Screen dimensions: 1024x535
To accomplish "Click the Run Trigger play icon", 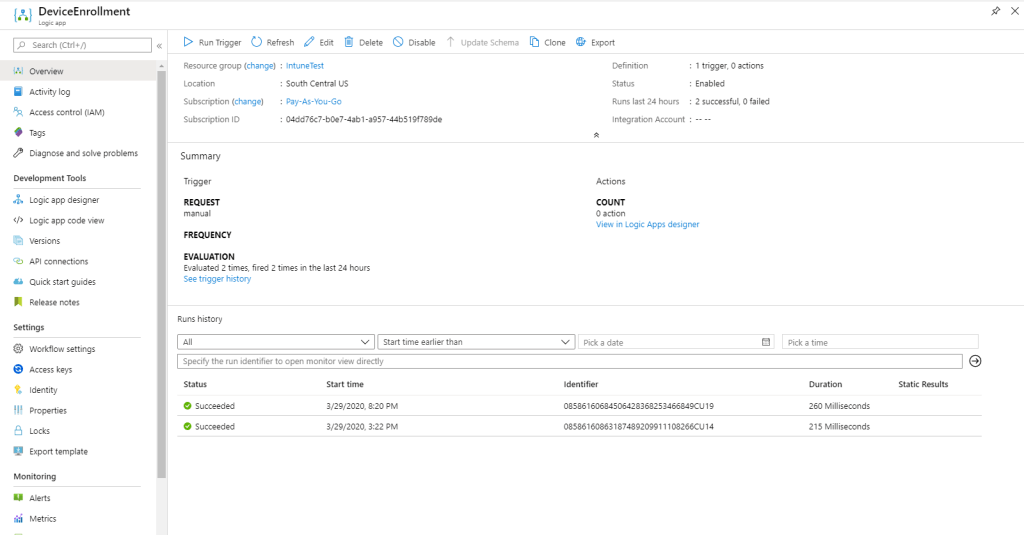I will pyautogui.click(x=188, y=43).
